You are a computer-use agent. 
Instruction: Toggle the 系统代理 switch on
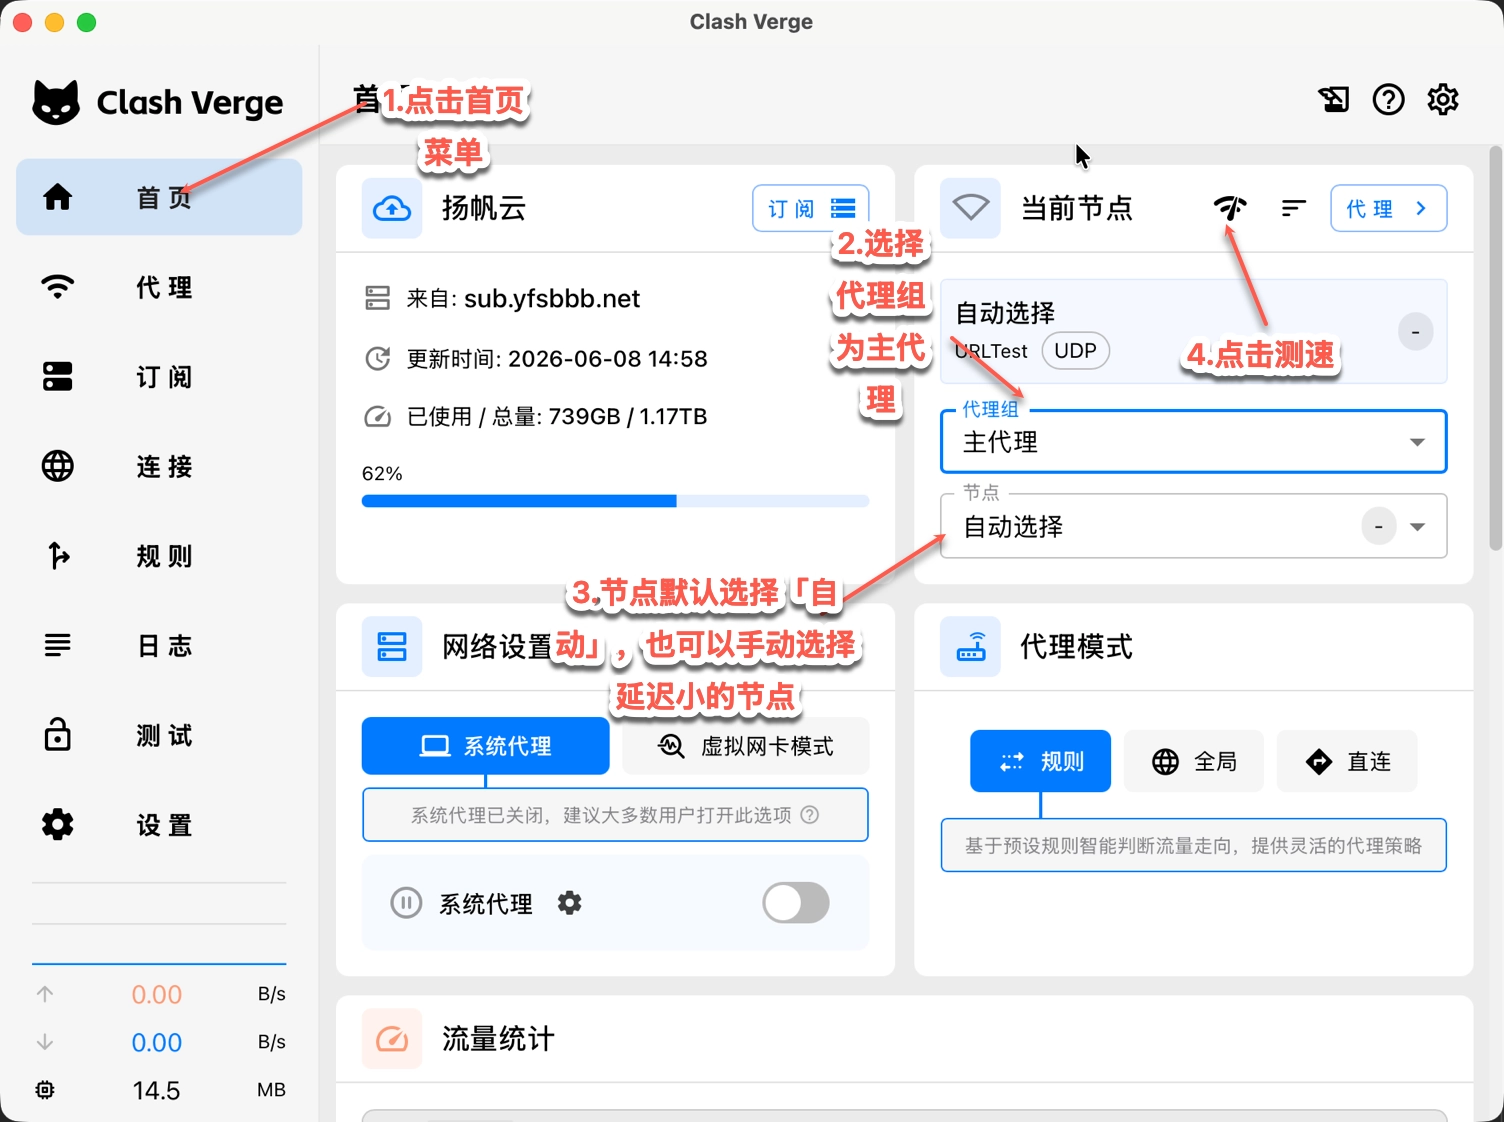(796, 903)
